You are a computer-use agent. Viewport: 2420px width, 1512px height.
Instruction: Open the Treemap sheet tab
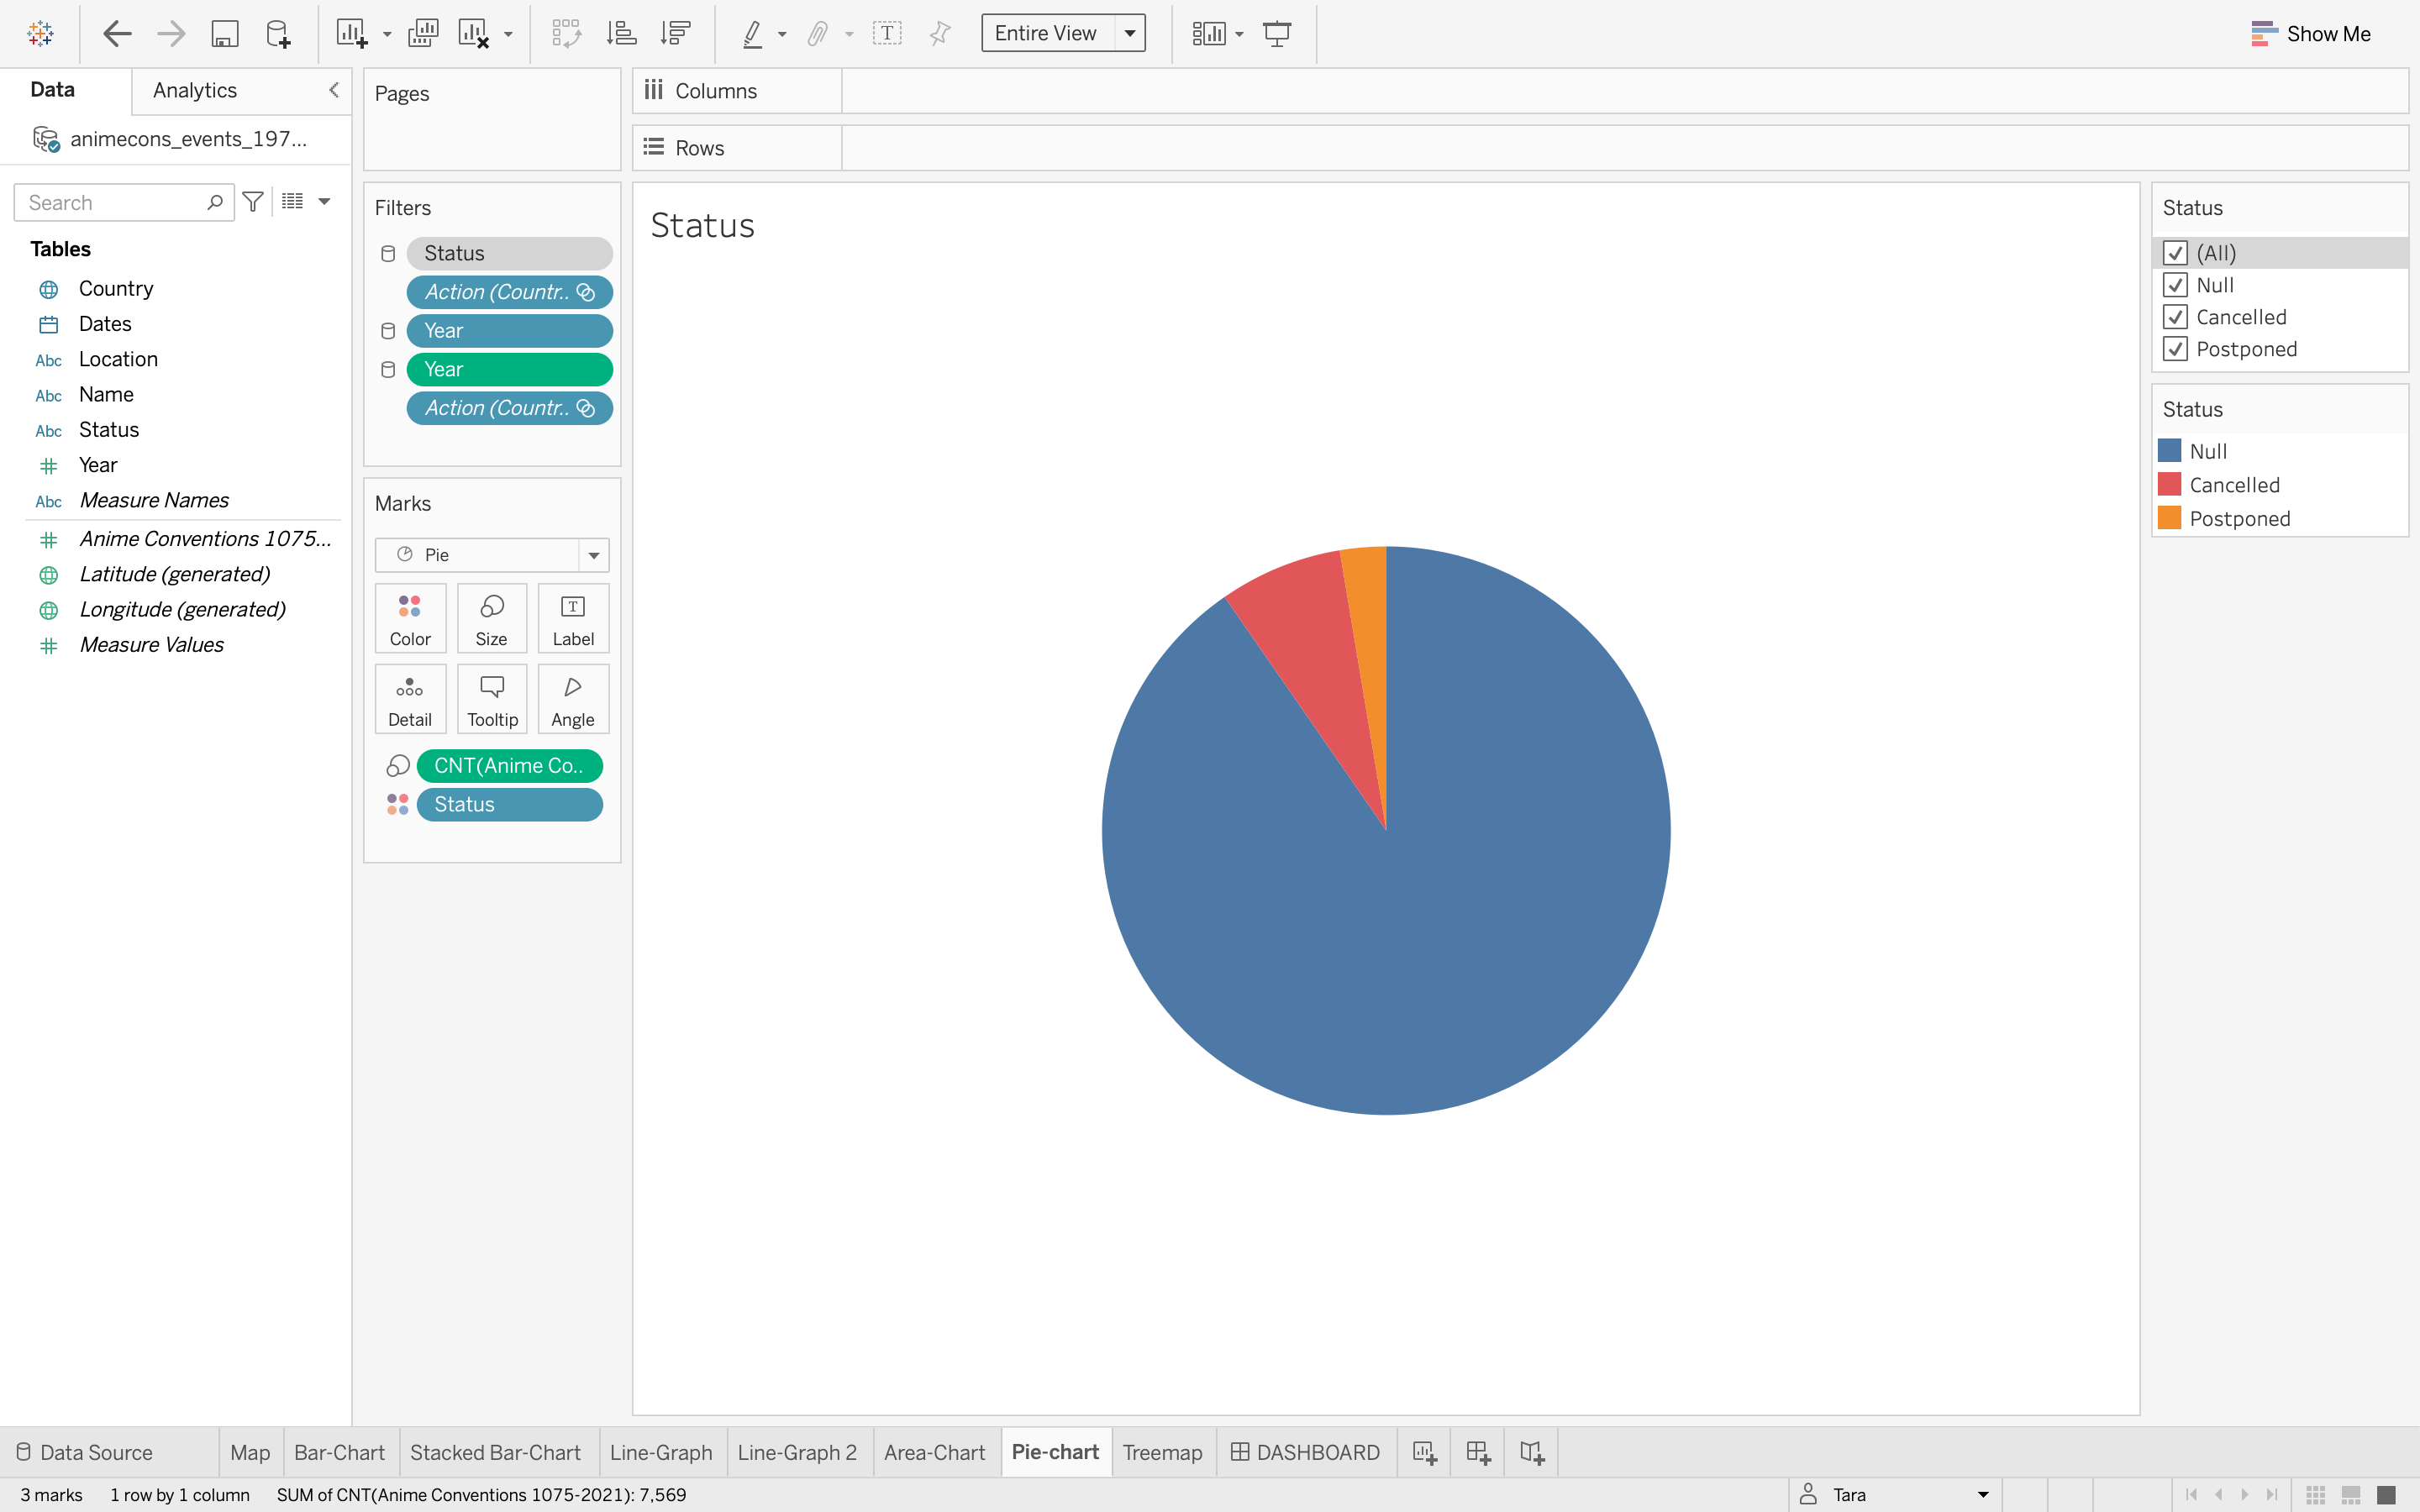1162,1452
